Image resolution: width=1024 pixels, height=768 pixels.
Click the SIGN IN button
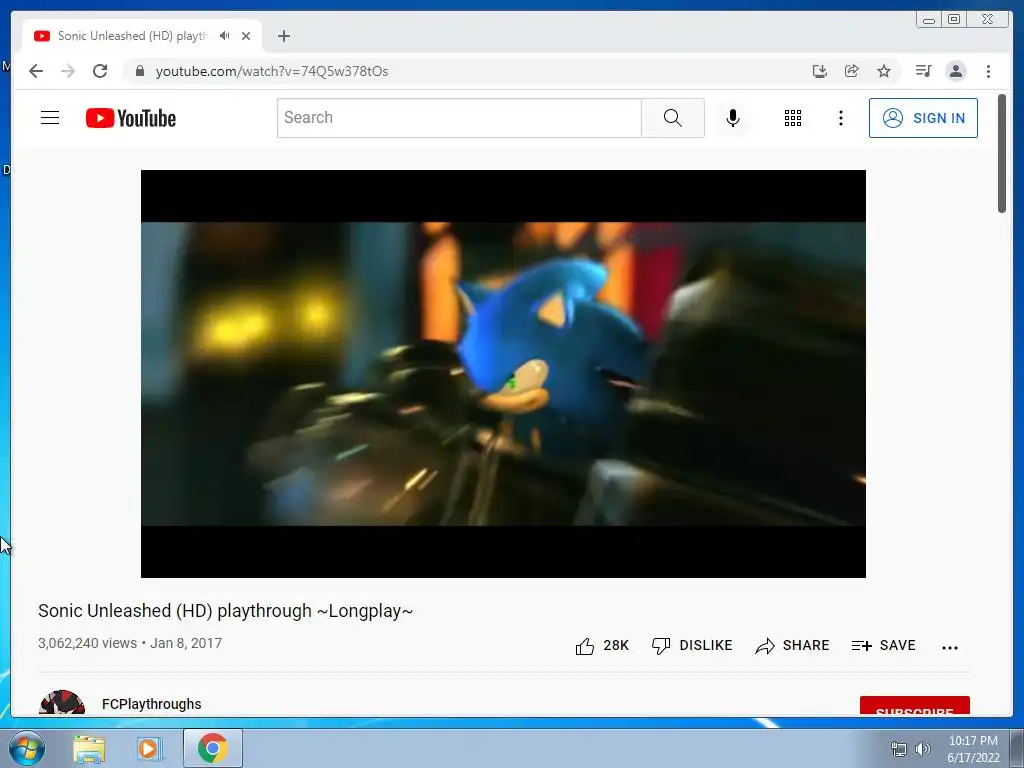923,118
